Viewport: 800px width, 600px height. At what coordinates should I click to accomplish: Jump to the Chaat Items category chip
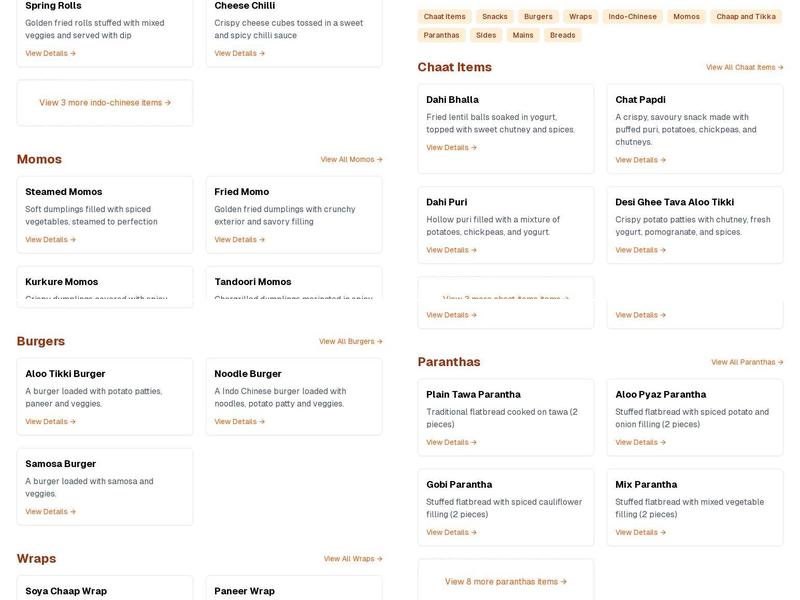tap(444, 17)
